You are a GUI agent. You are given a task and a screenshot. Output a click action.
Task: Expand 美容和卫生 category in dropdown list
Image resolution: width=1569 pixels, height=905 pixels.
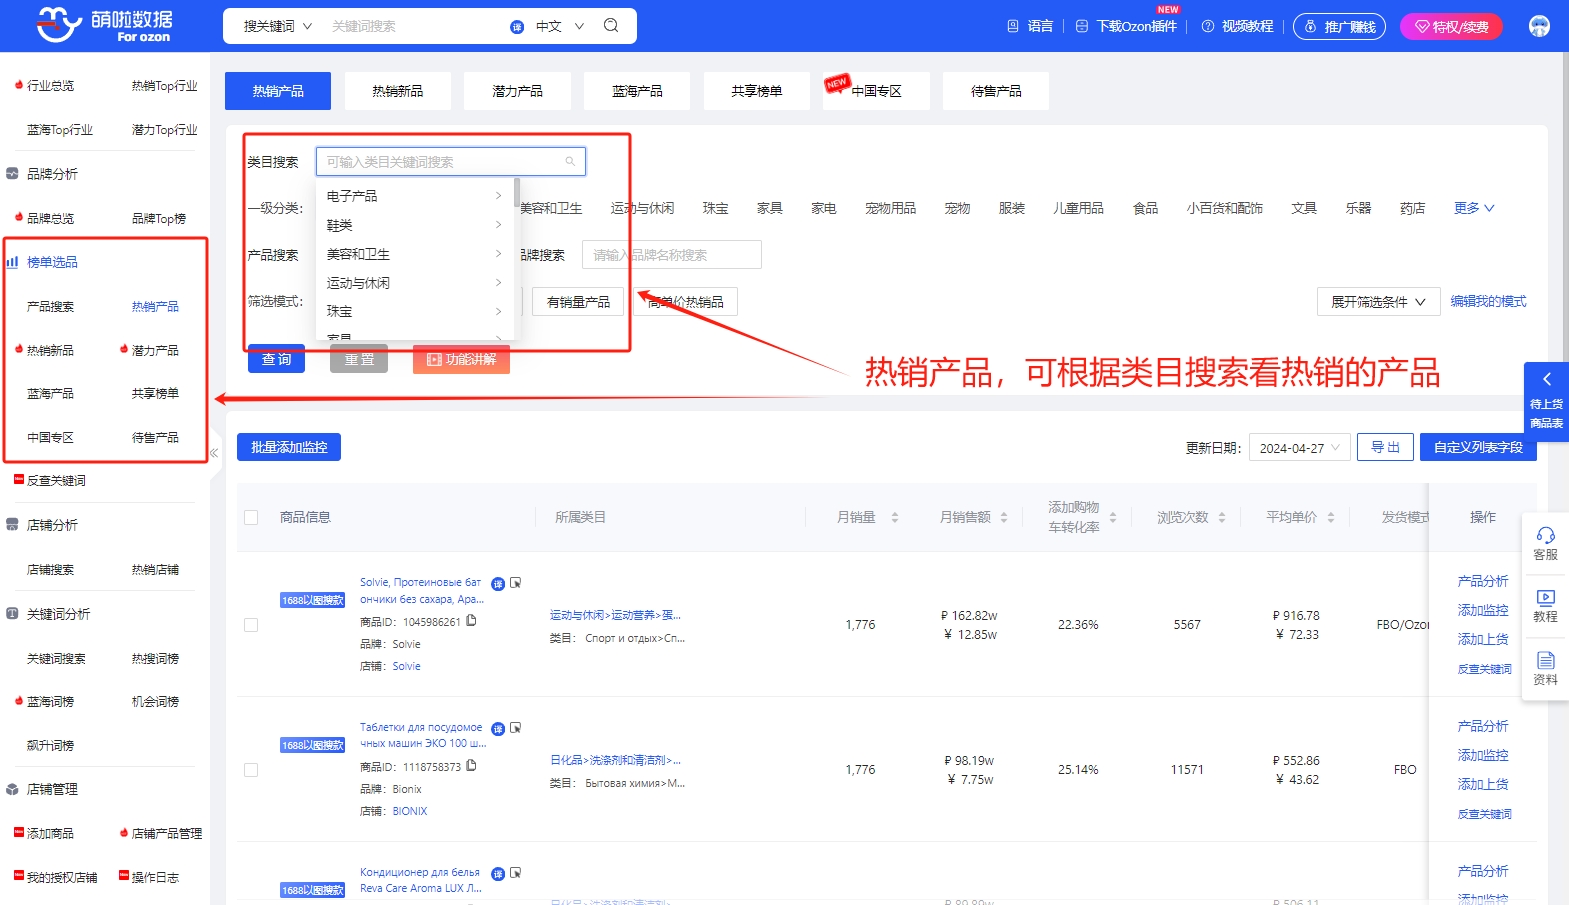click(x=415, y=254)
